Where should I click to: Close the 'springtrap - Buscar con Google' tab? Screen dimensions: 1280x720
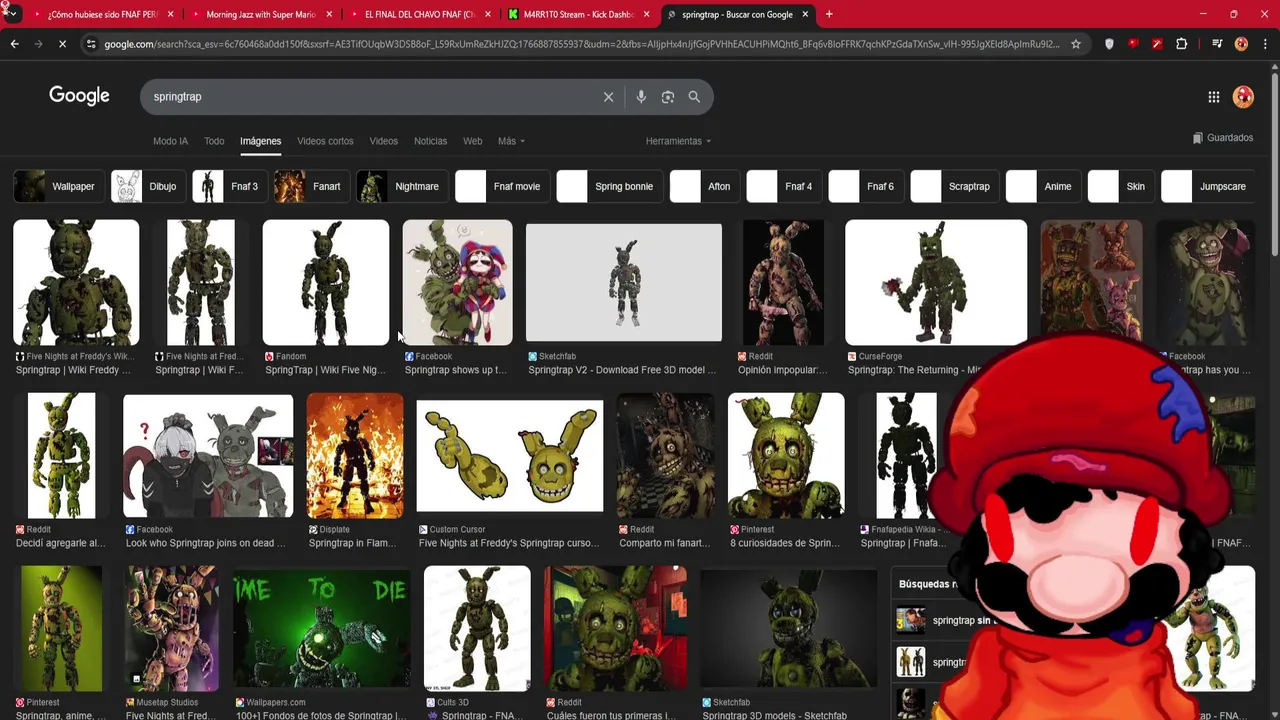[x=805, y=14]
